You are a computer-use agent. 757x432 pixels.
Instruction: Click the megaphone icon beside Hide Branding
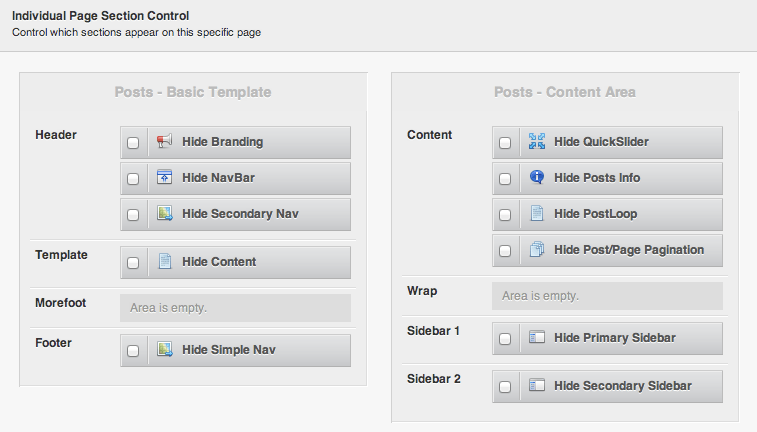[x=165, y=142]
